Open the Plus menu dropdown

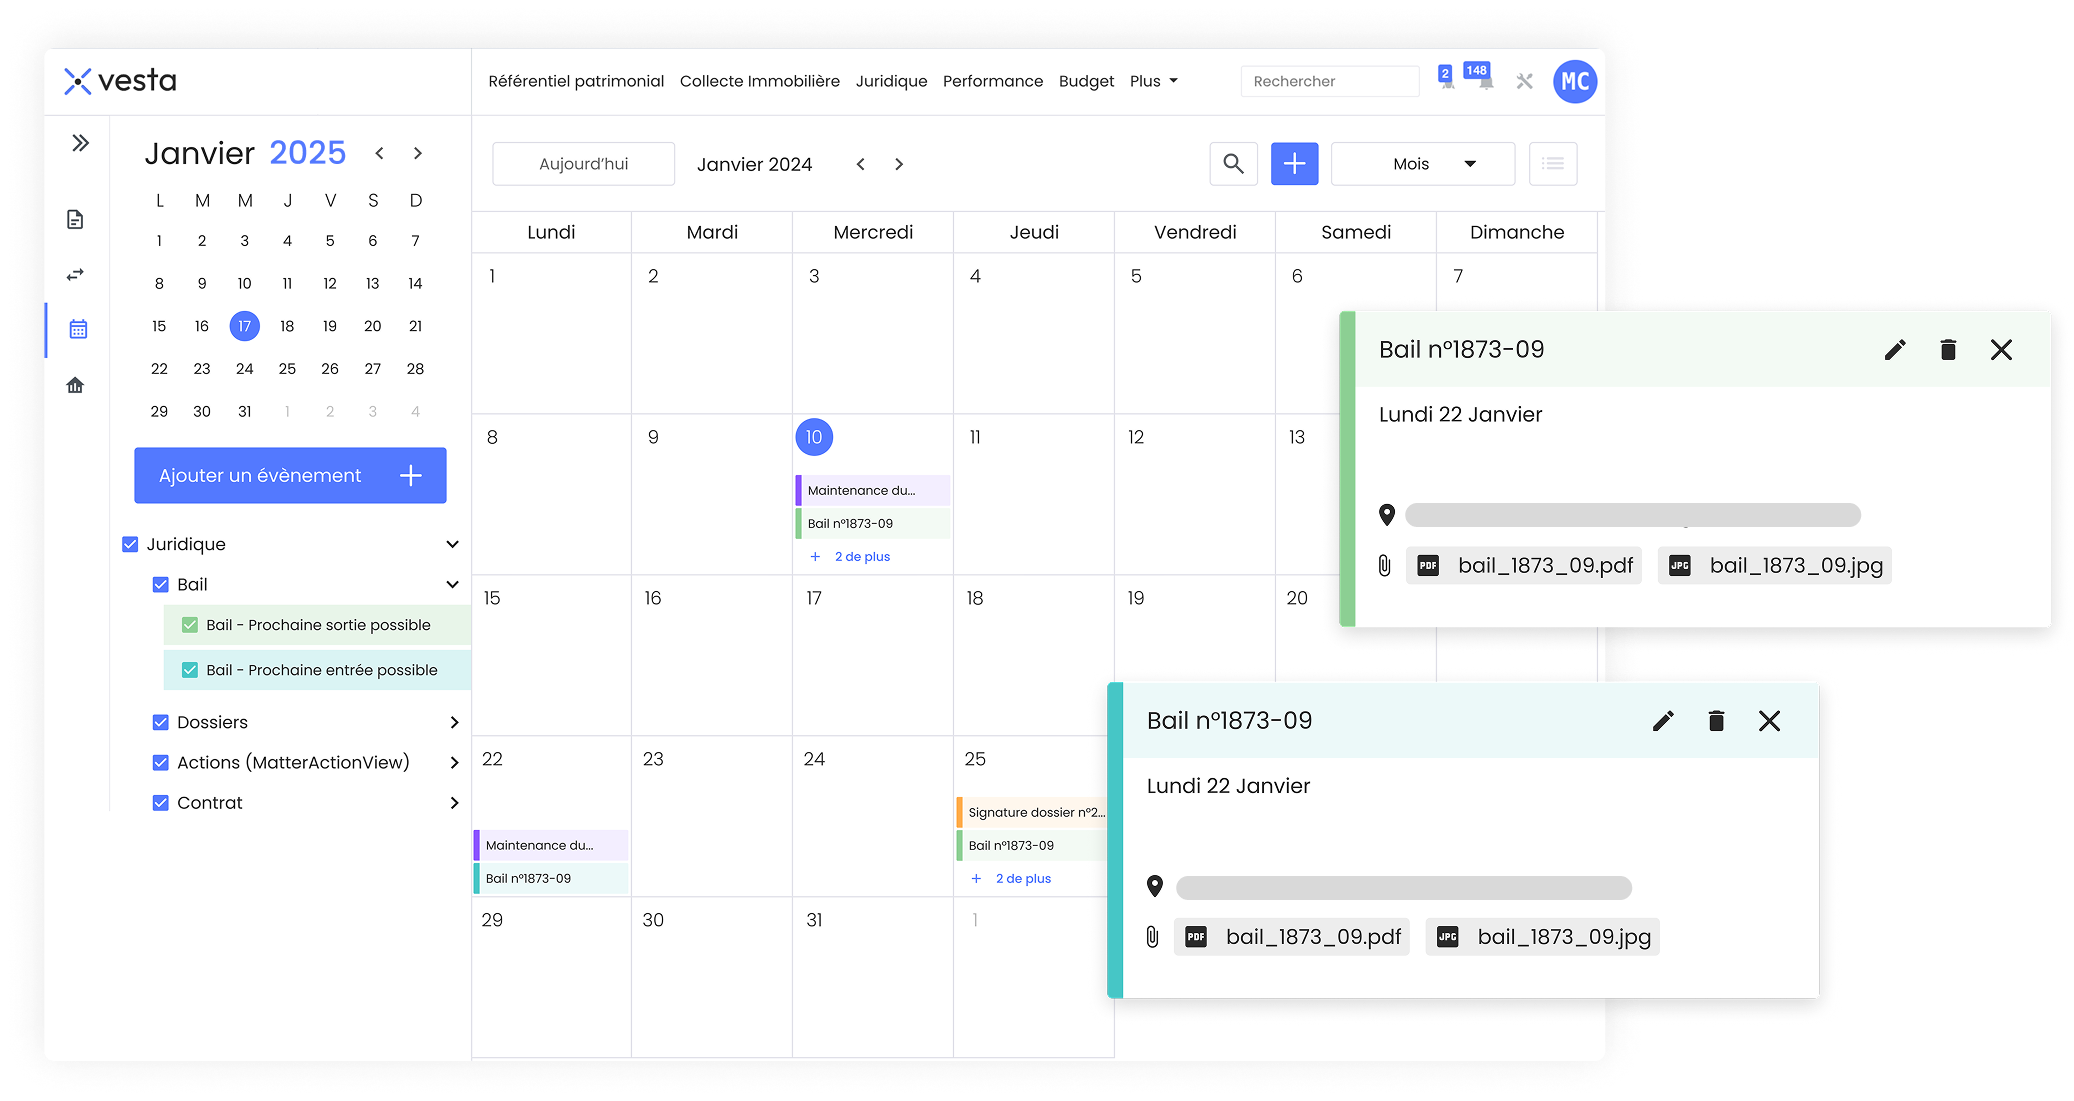point(1153,81)
